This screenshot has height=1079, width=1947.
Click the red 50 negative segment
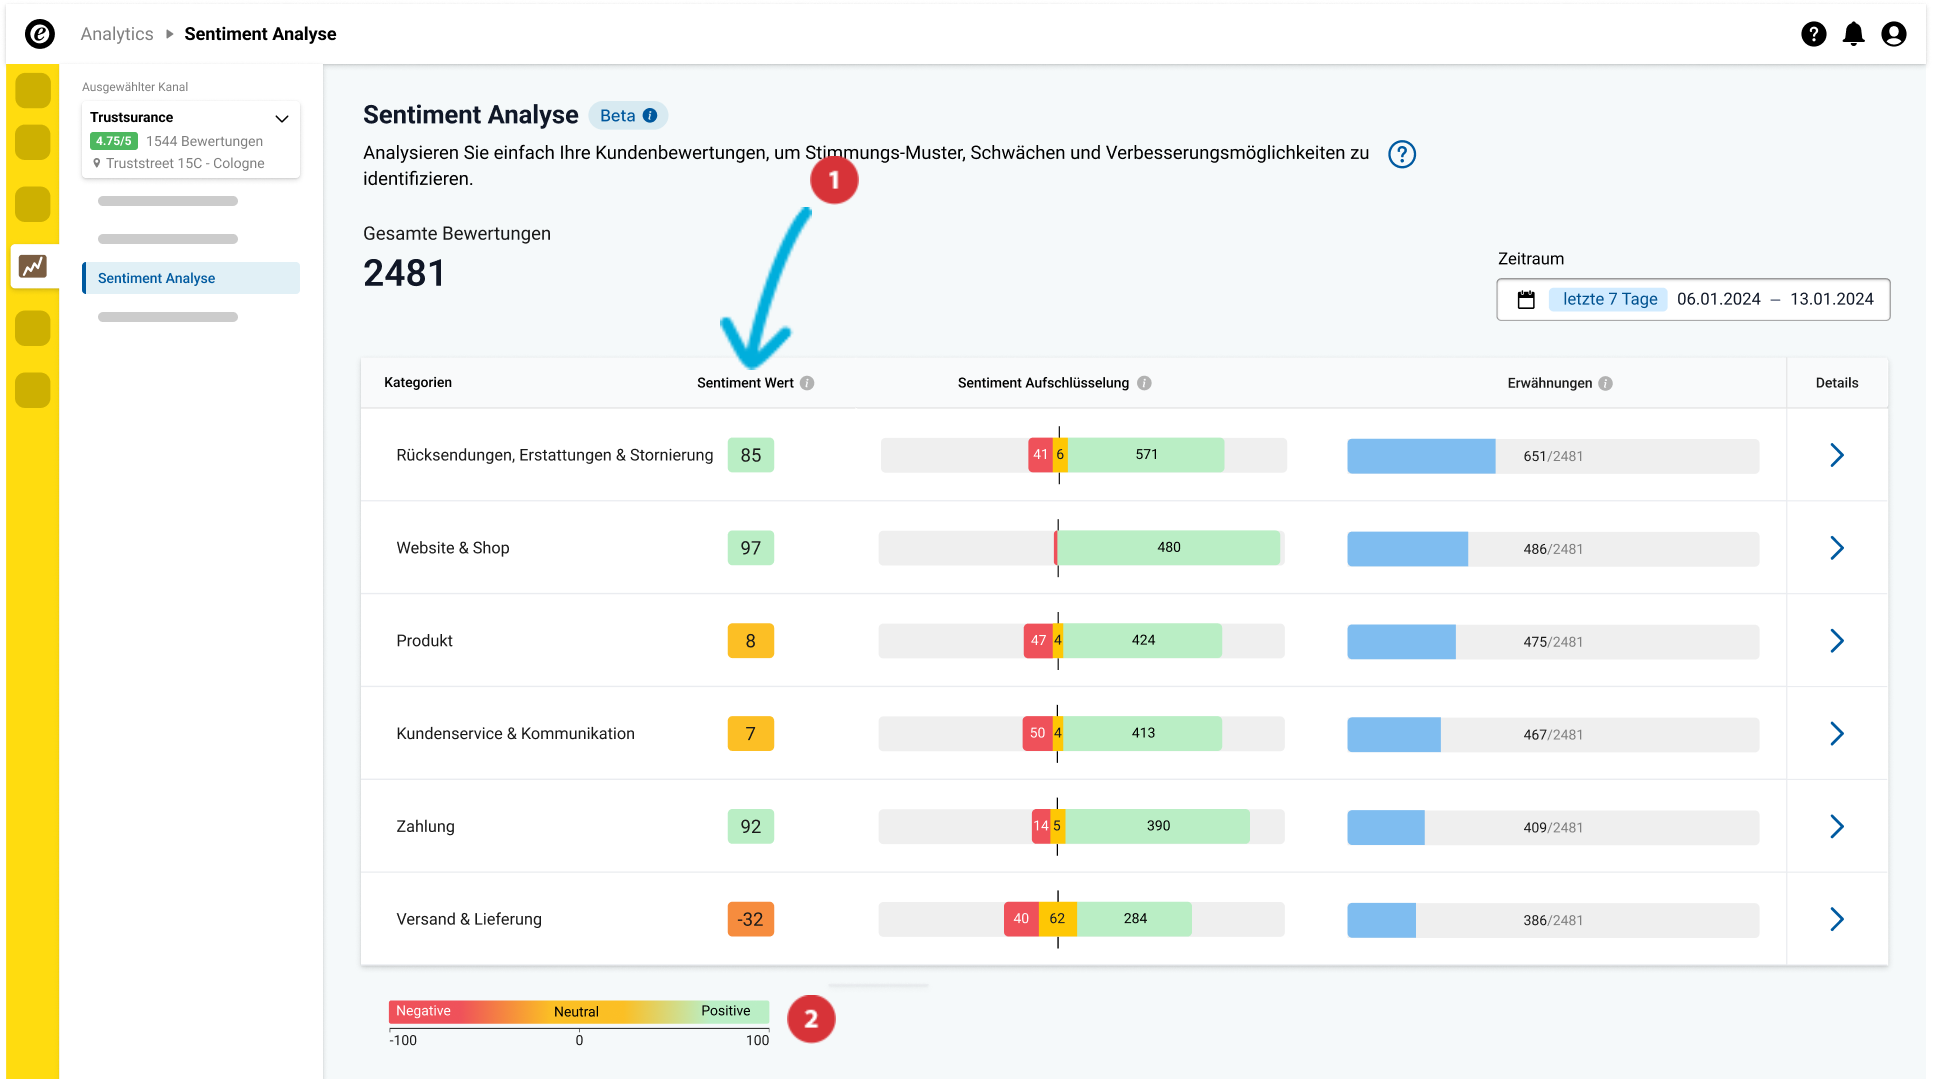[x=1037, y=734]
